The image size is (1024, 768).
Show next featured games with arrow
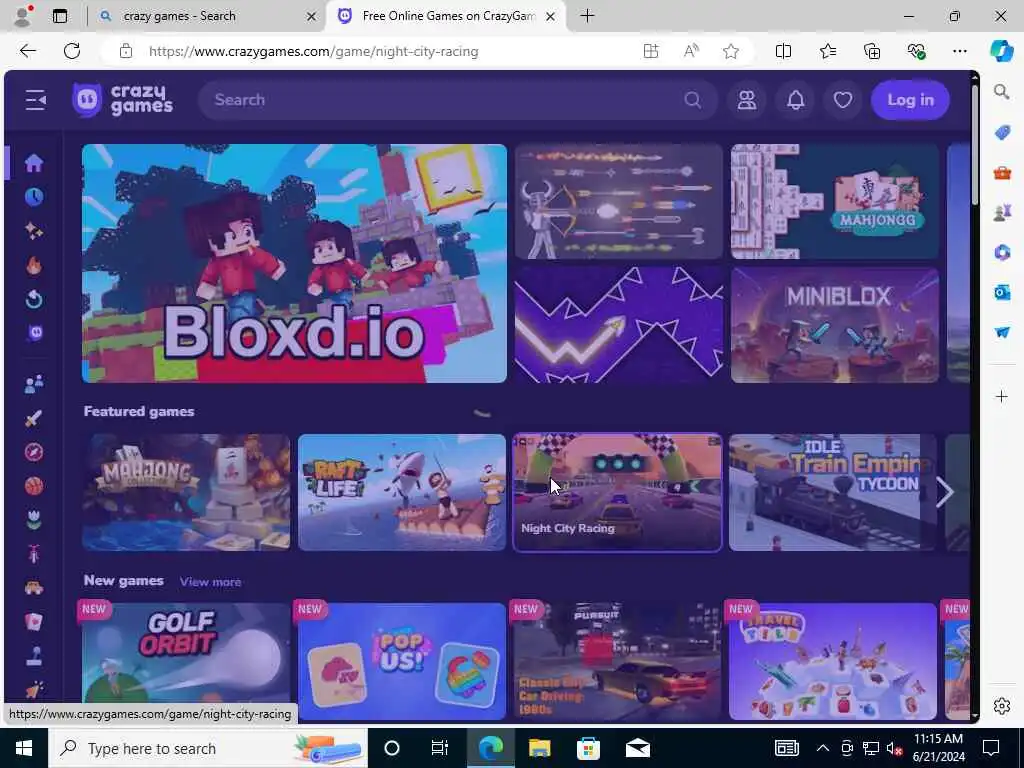pyautogui.click(x=944, y=492)
